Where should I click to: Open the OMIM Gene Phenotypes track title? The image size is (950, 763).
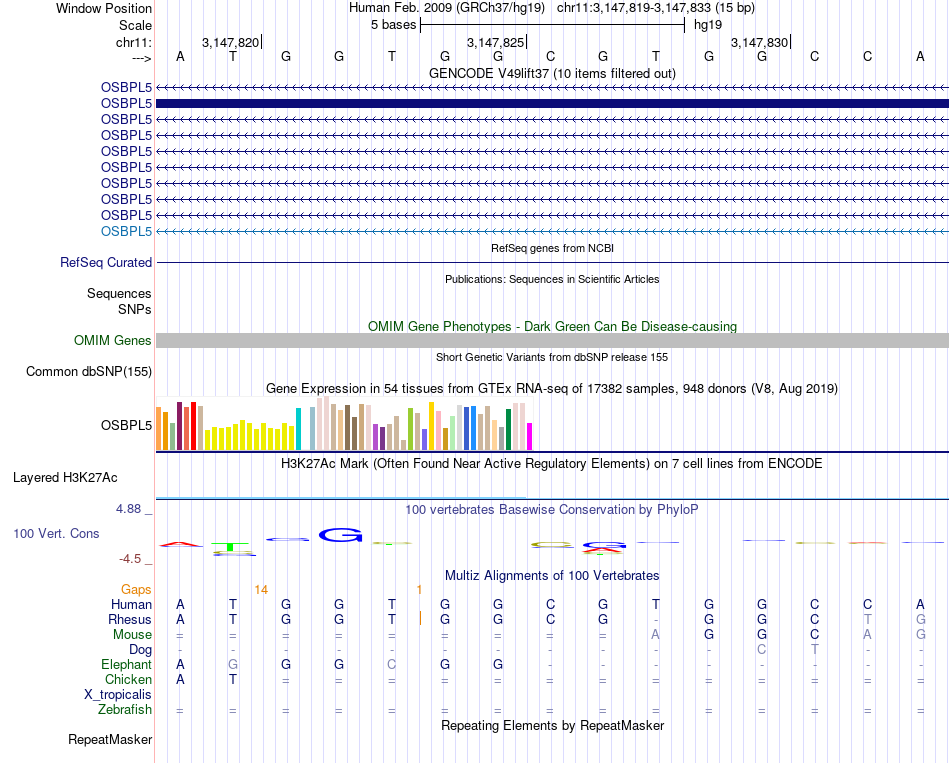coord(552,326)
